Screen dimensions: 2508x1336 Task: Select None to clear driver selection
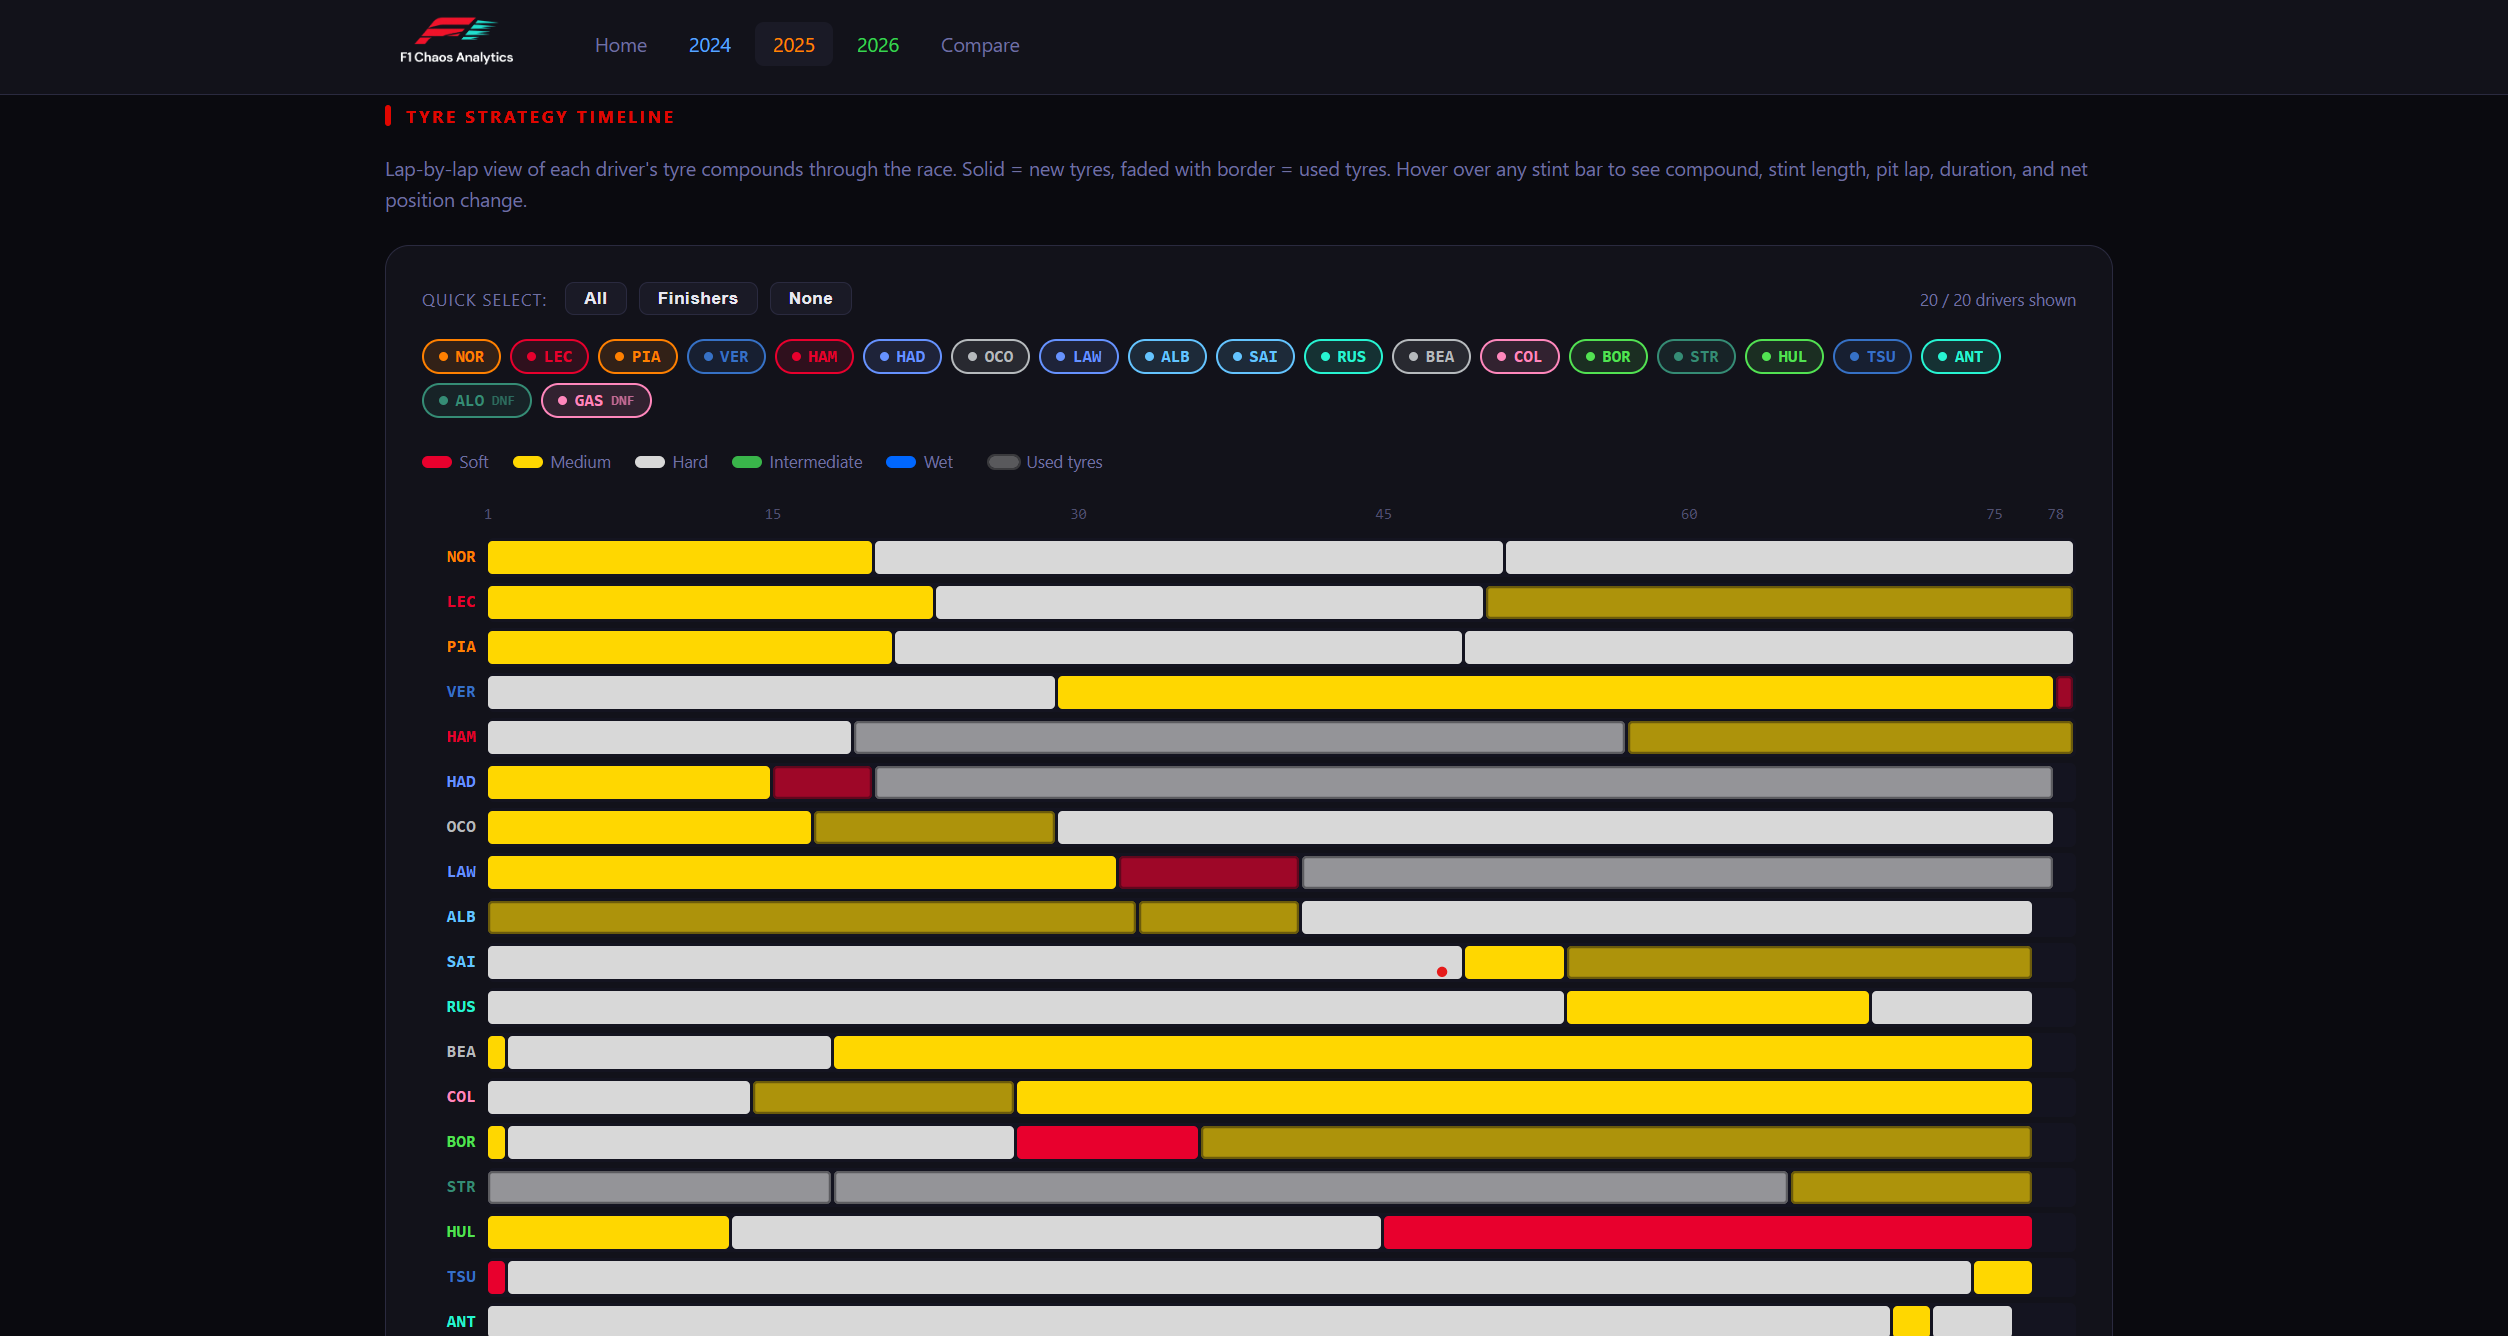tap(810, 298)
